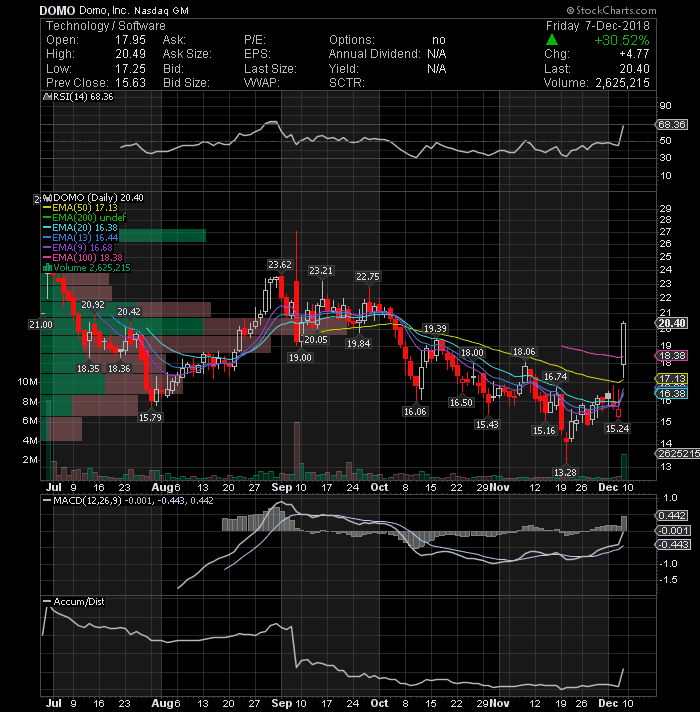Viewport: 700px width, 712px height.
Task: Click the DOMO ticker symbol in the title
Action: pos(57,10)
